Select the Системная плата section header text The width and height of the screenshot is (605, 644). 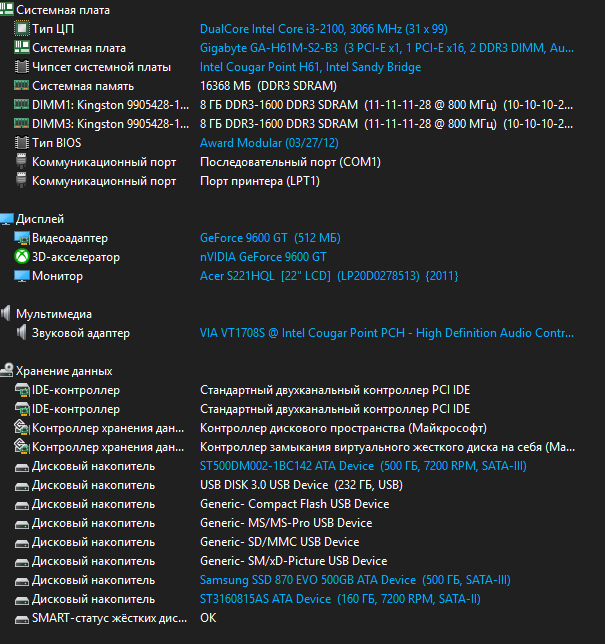[x=63, y=10]
